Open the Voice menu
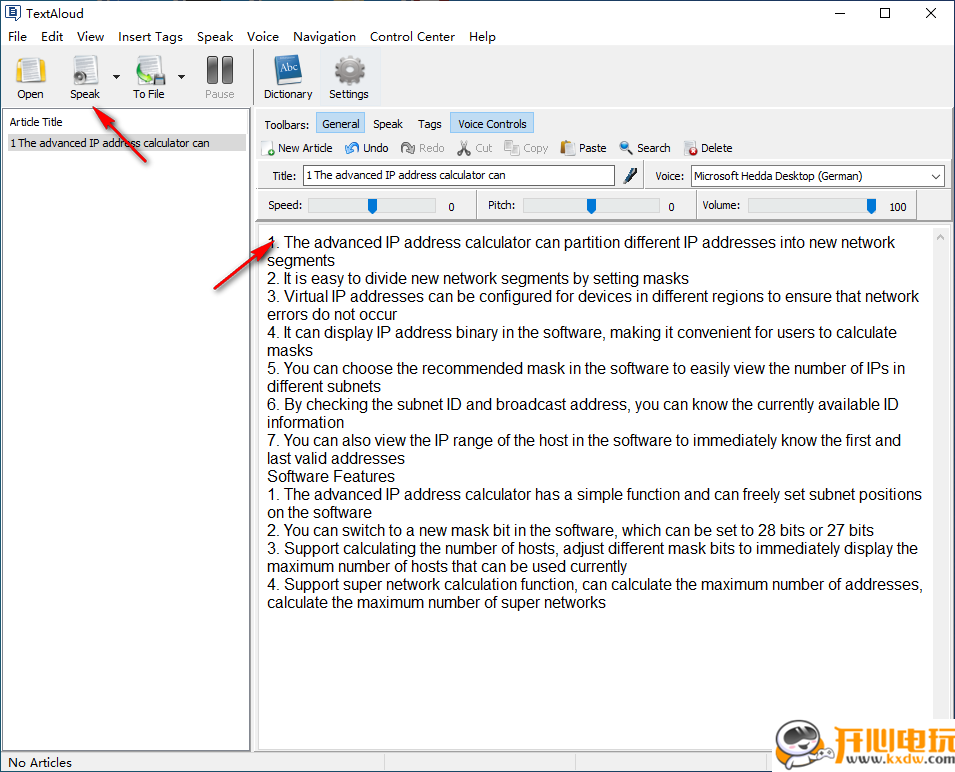 point(263,37)
